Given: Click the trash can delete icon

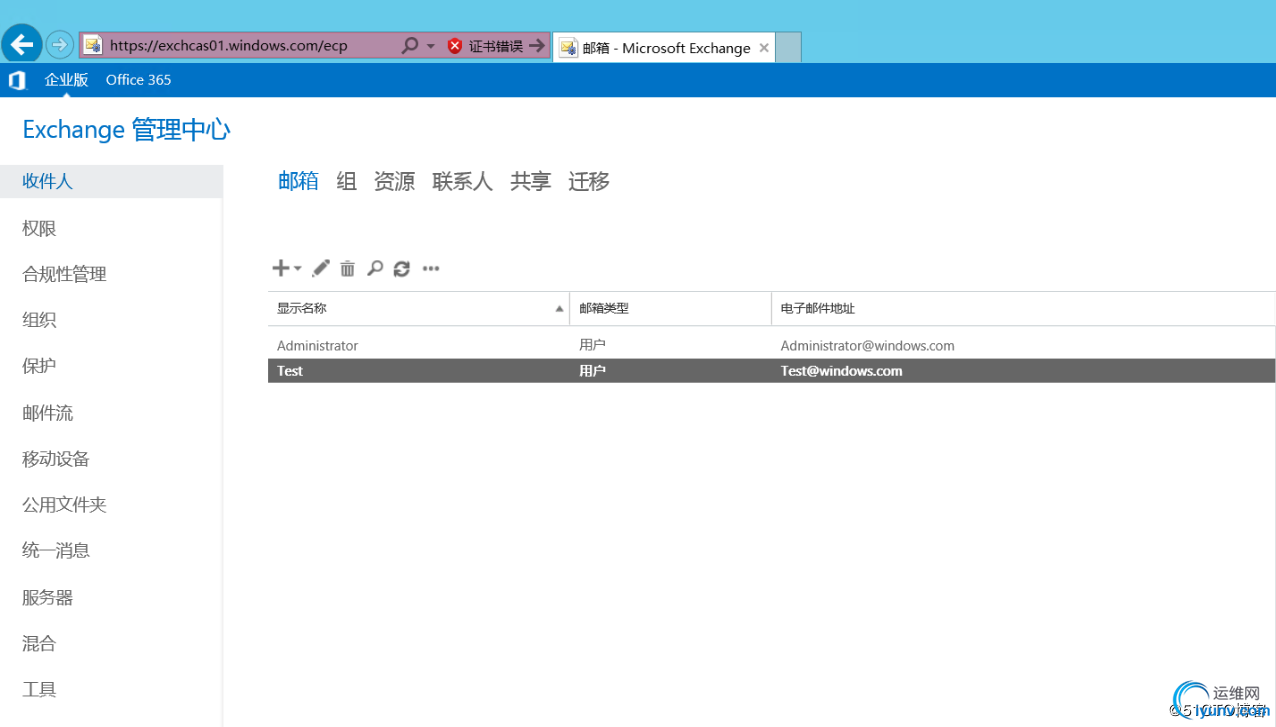Looking at the screenshot, I should pyautogui.click(x=347, y=268).
